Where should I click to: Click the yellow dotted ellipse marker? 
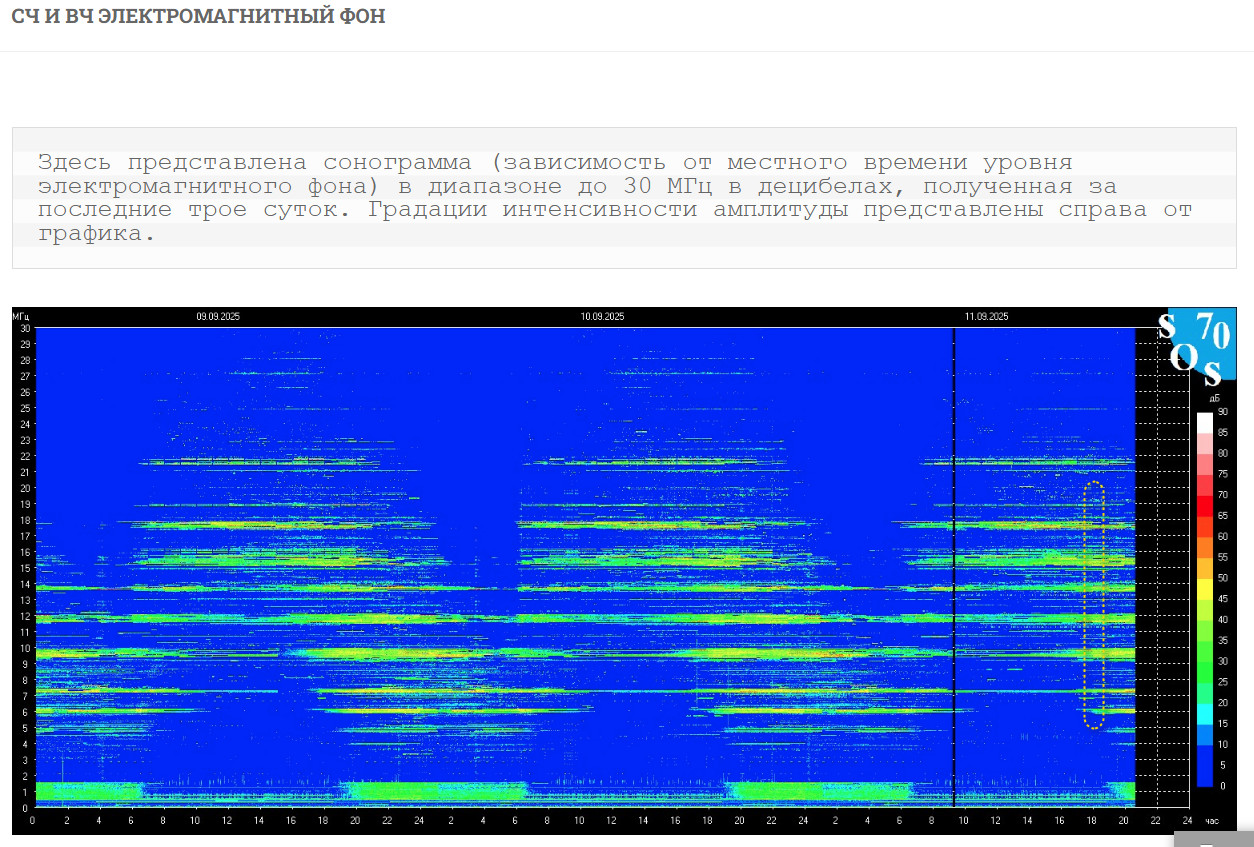click(1094, 605)
